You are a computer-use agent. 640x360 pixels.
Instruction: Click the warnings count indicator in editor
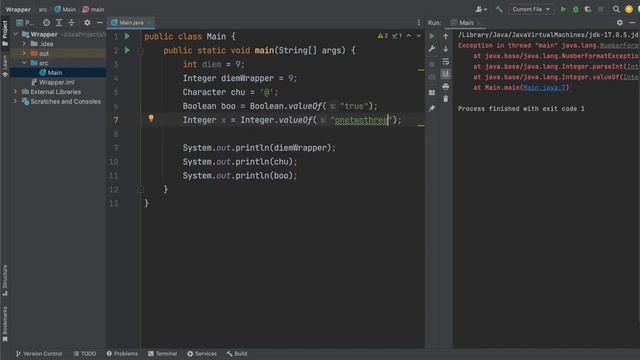coord(383,36)
